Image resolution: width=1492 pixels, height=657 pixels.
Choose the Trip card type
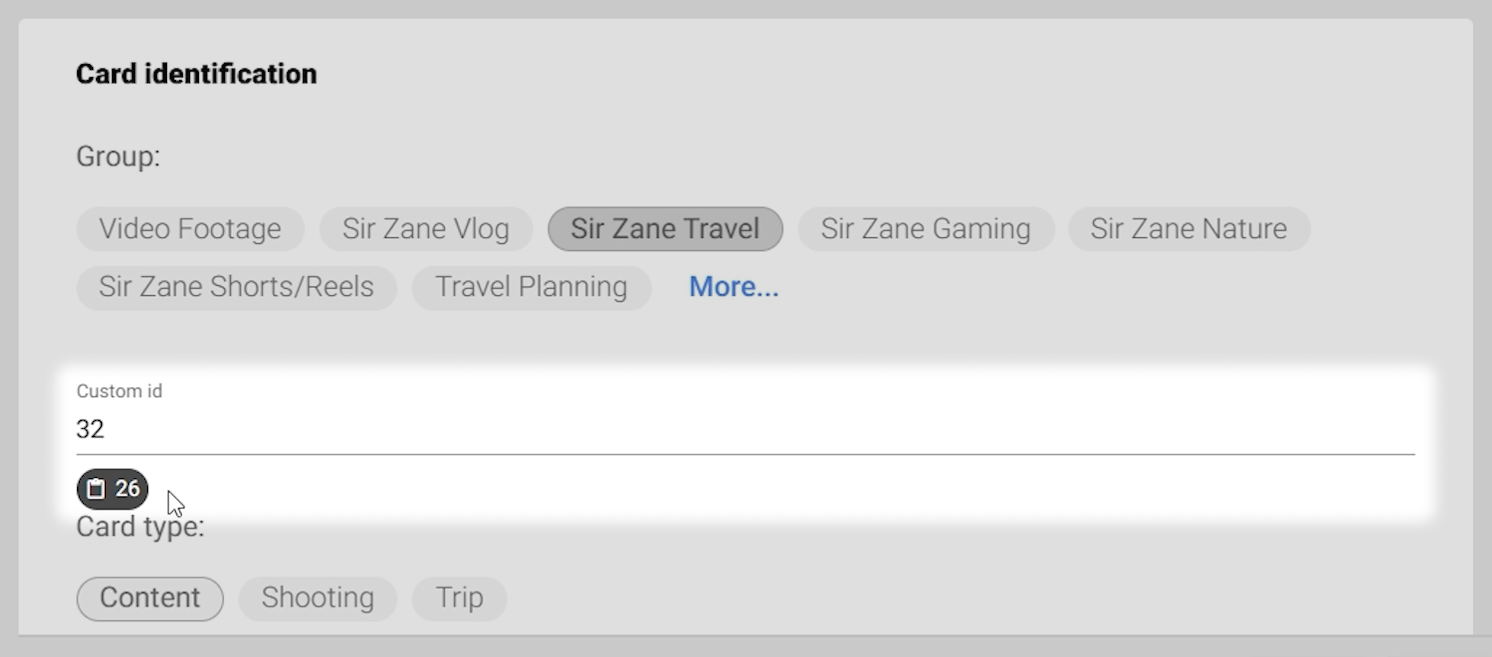(x=459, y=598)
